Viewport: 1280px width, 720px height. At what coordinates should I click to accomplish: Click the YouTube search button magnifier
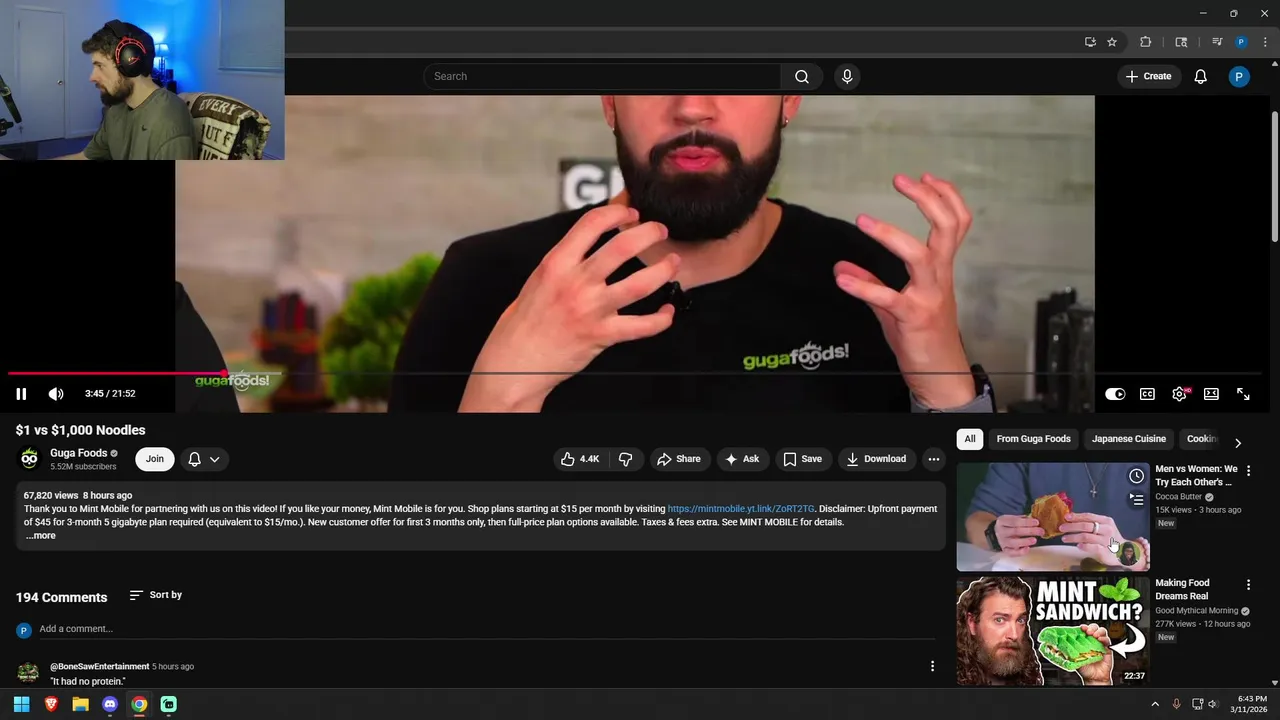click(x=802, y=77)
